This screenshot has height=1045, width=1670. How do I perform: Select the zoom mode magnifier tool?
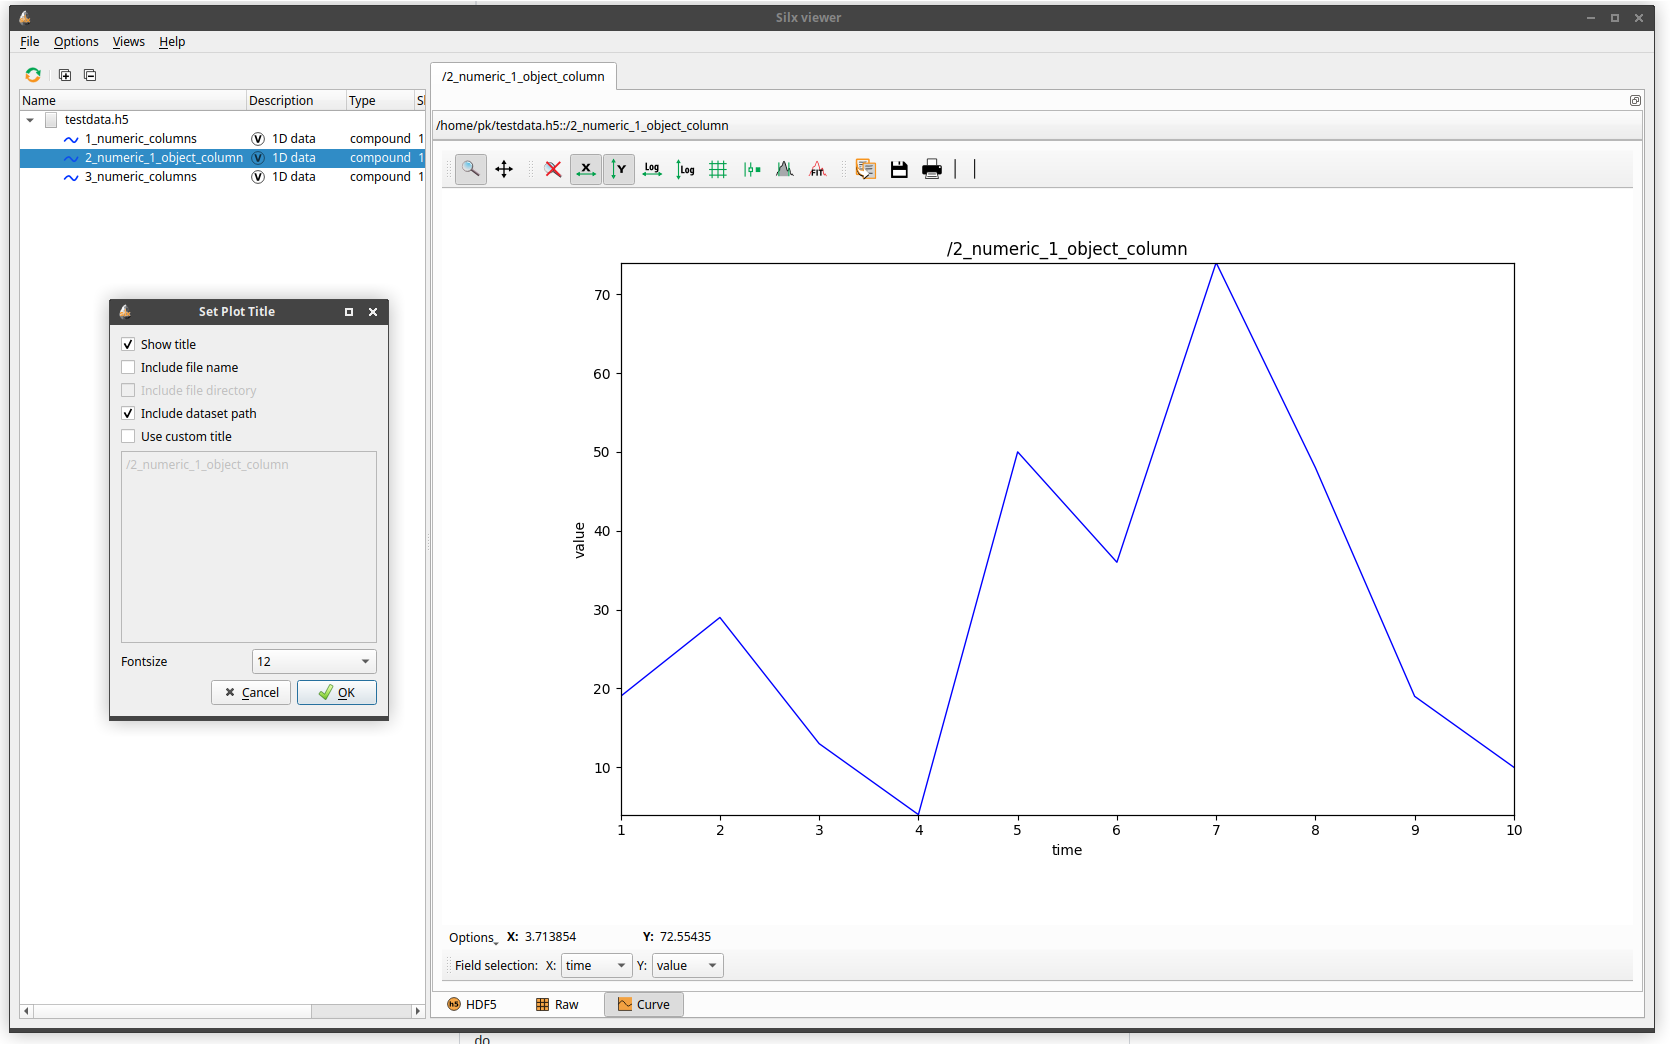(x=471, y=169)
